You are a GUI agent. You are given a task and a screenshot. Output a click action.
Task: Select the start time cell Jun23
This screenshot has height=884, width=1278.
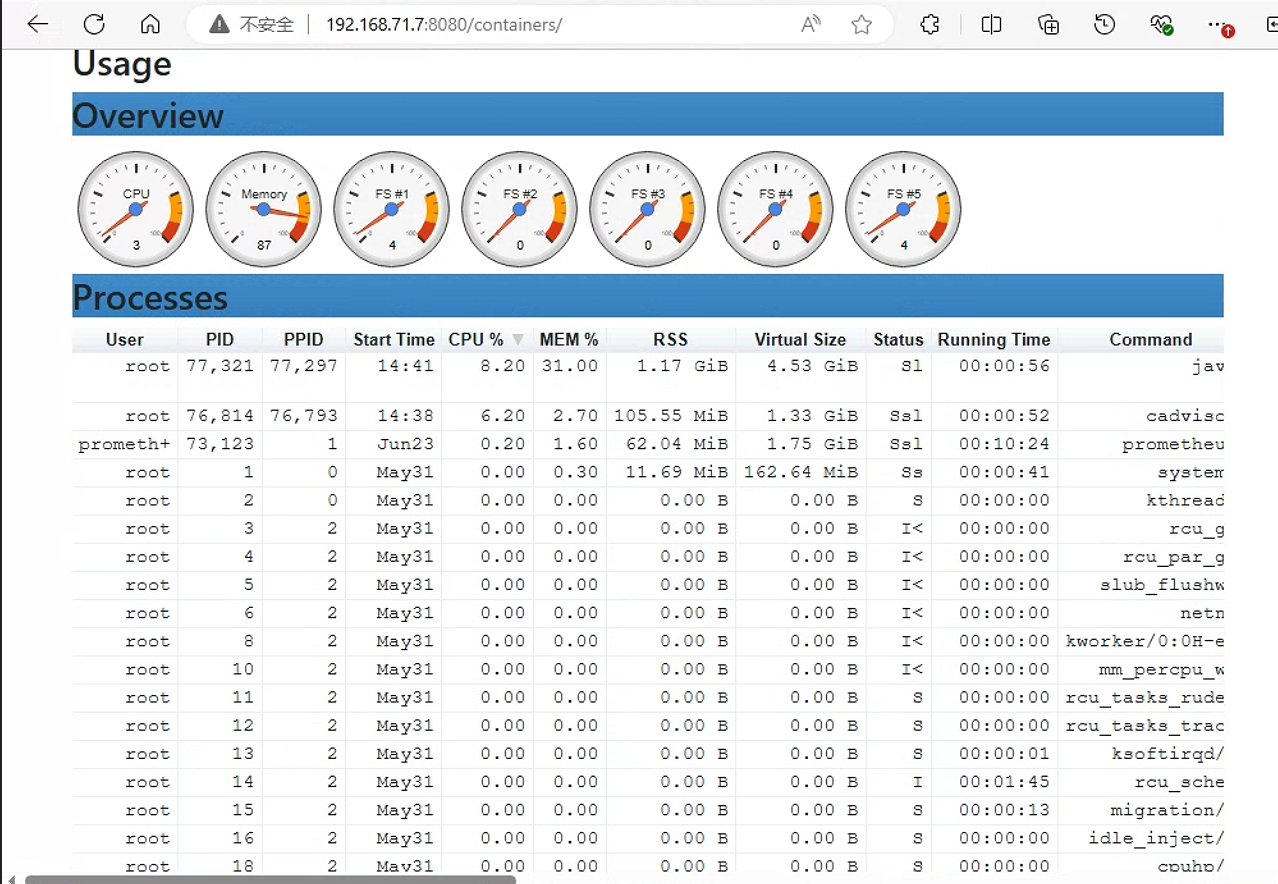pyautogui.click(x=406, y=444)
